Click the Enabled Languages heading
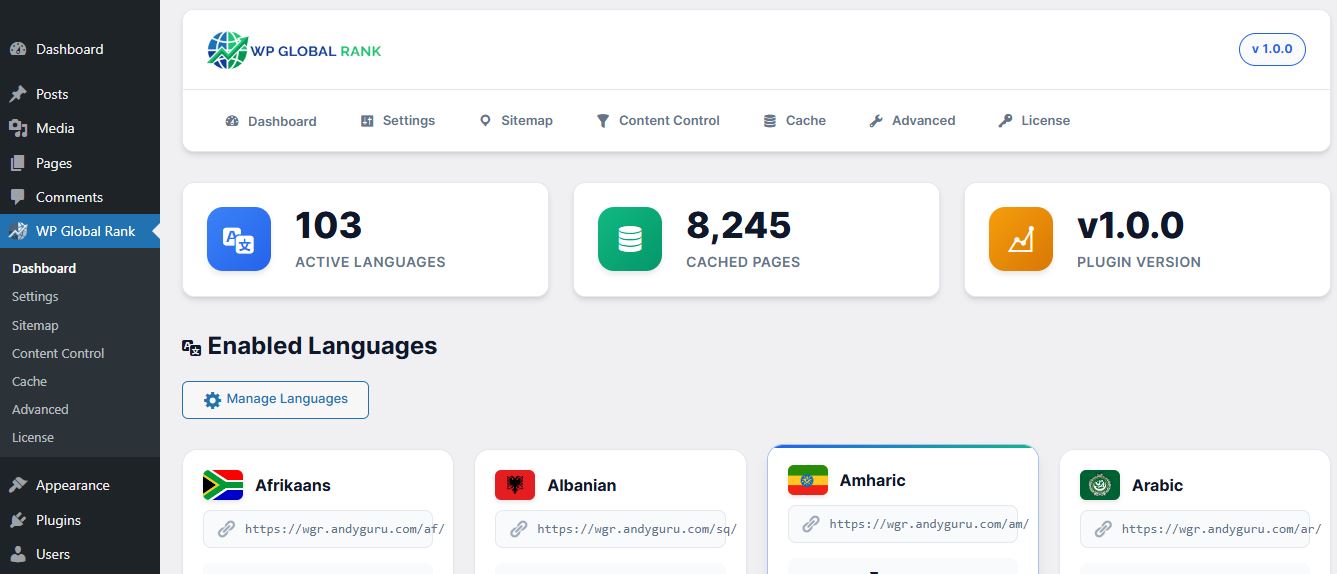The width and height of the screenshot is (1337, 574). pyautogui.click(x=322, y=346)
